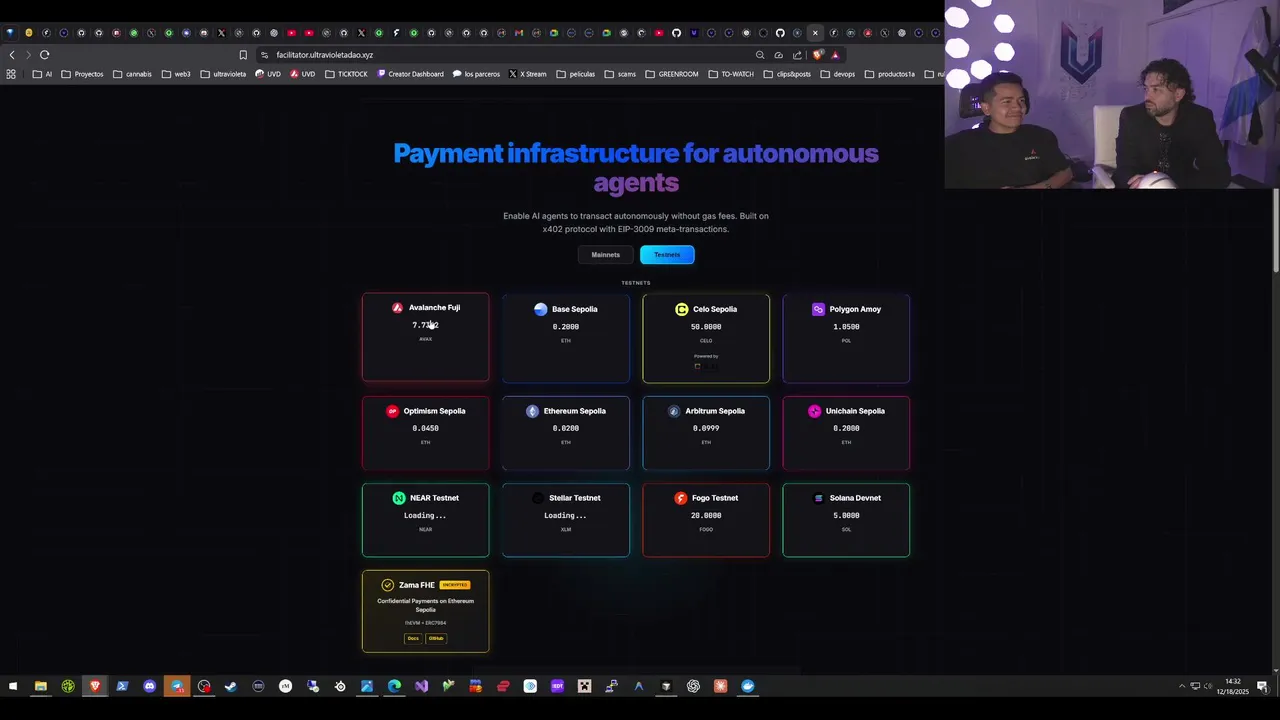This screenshot has height=720, width=1280.
Task: Open the Creator Dashboard bookmark
Action: [410, 74]
